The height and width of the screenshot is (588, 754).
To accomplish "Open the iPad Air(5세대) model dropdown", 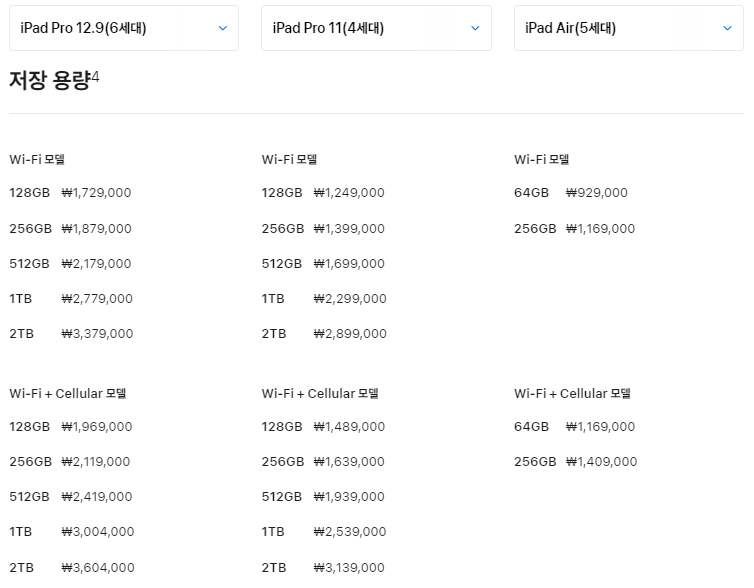I will click(628, 28).
